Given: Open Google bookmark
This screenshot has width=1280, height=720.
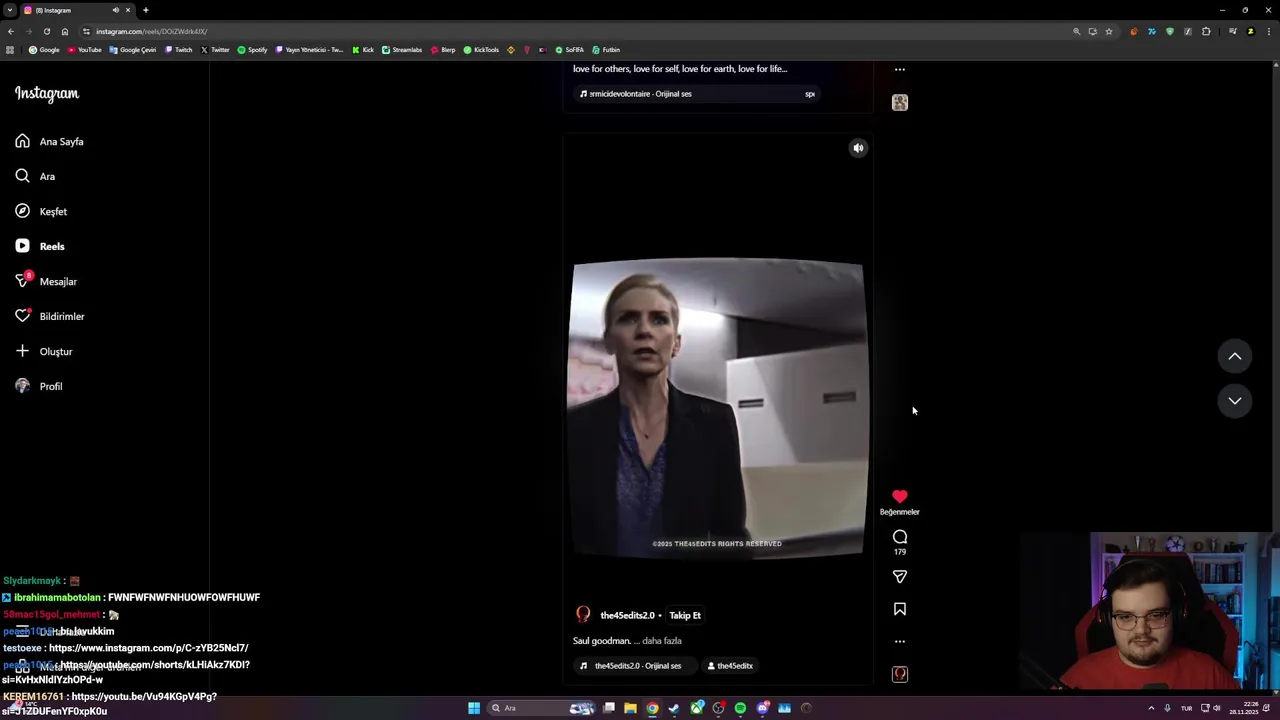Looking at the screenshot, I should tap(44, 50).
